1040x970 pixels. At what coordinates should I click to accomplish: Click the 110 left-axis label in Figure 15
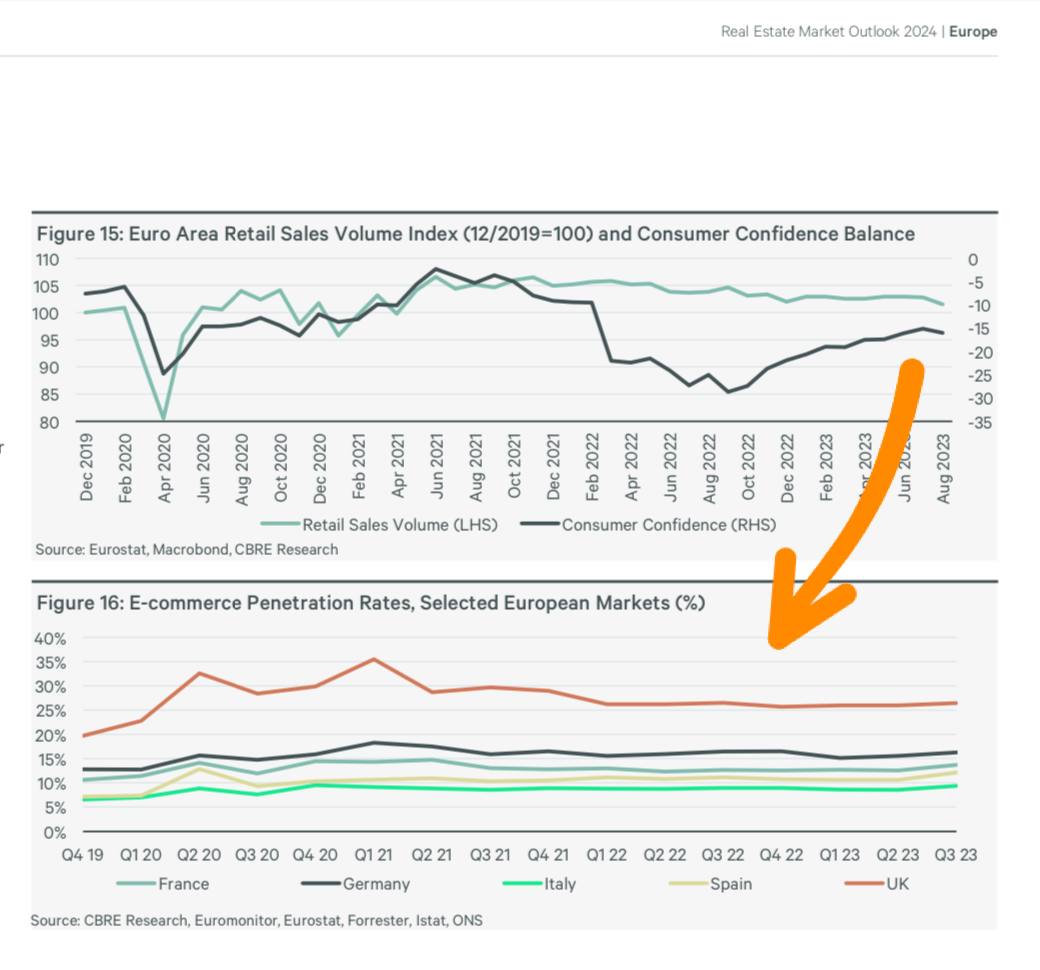coord(48,259)
